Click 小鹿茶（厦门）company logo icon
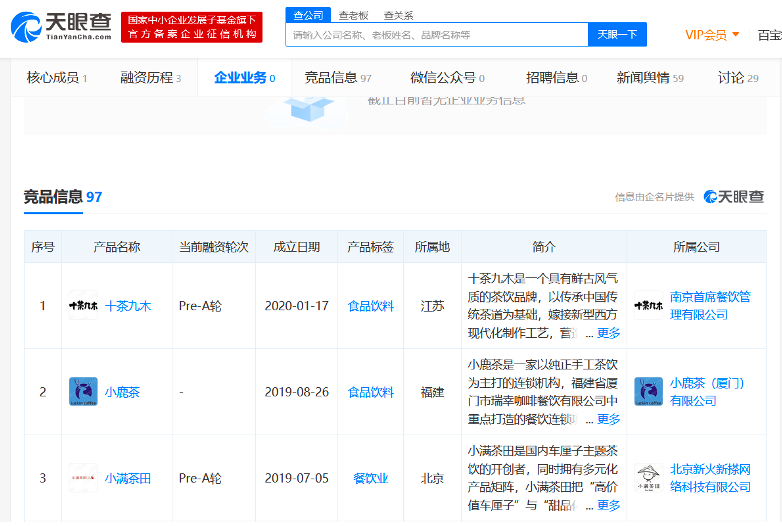The image size is (782, 526). 648,392
